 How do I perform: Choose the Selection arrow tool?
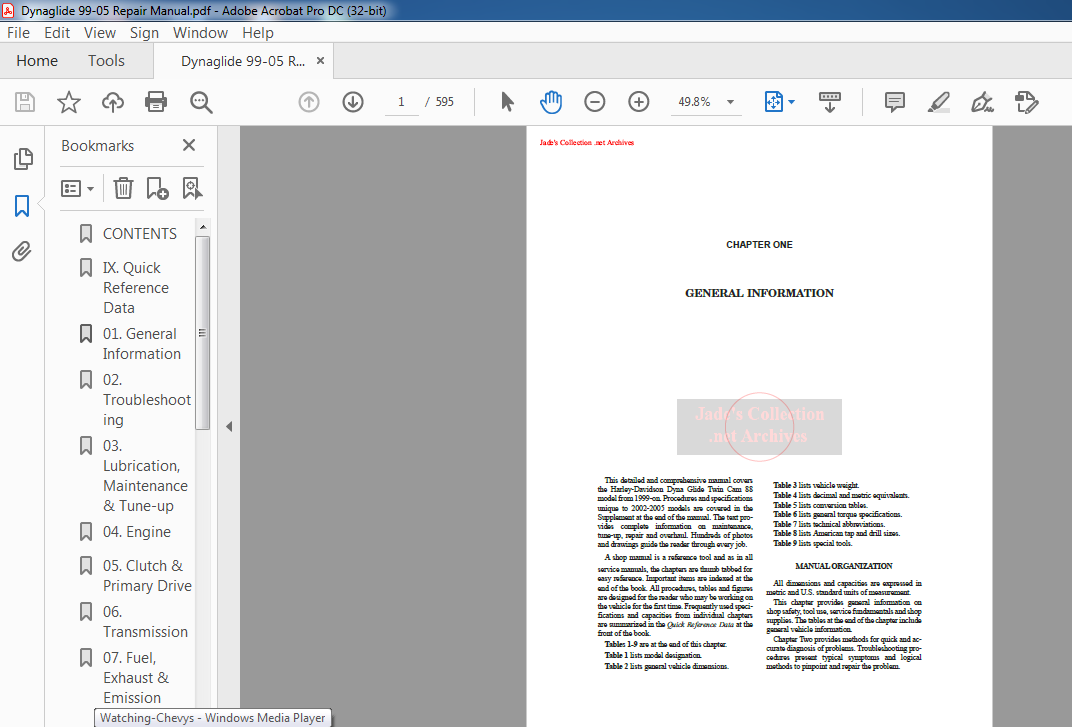click(507, 102)
